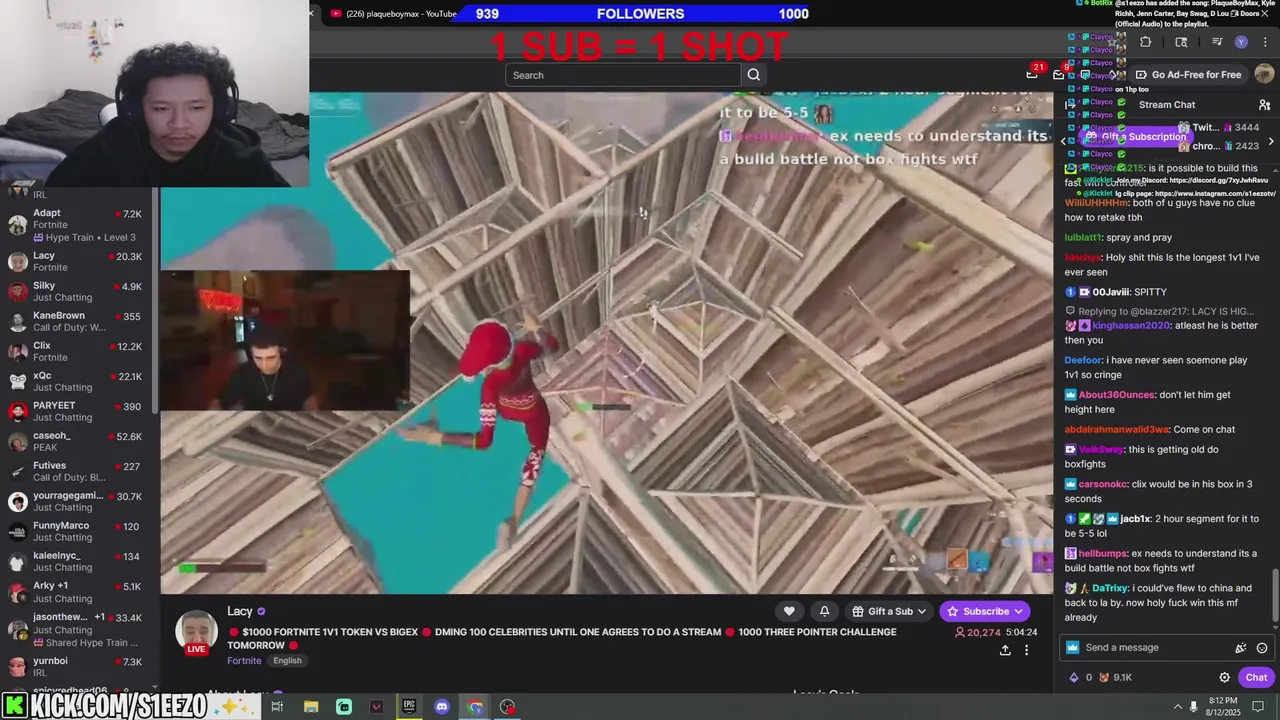The image size is (1280, 720).
Task: Open Task View in the taskbar
Action: pyautogui.click(x=277, y=707)
